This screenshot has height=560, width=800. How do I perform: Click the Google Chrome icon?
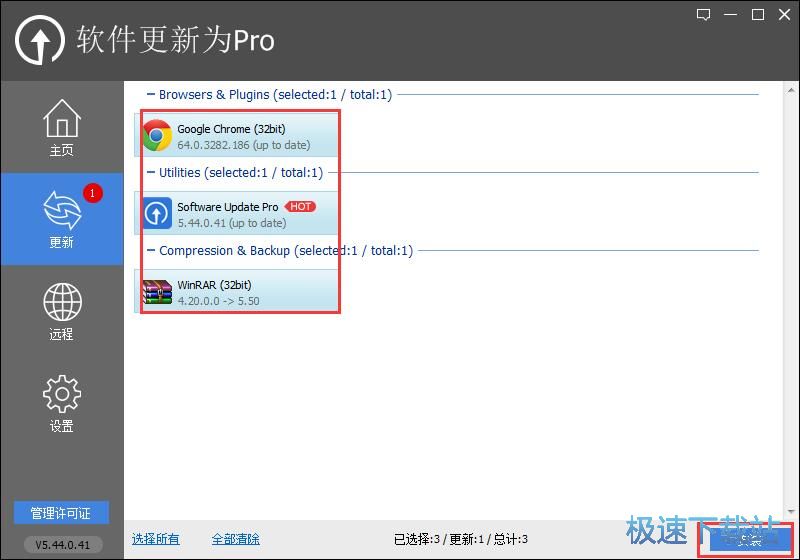click(x=157, y=136)
